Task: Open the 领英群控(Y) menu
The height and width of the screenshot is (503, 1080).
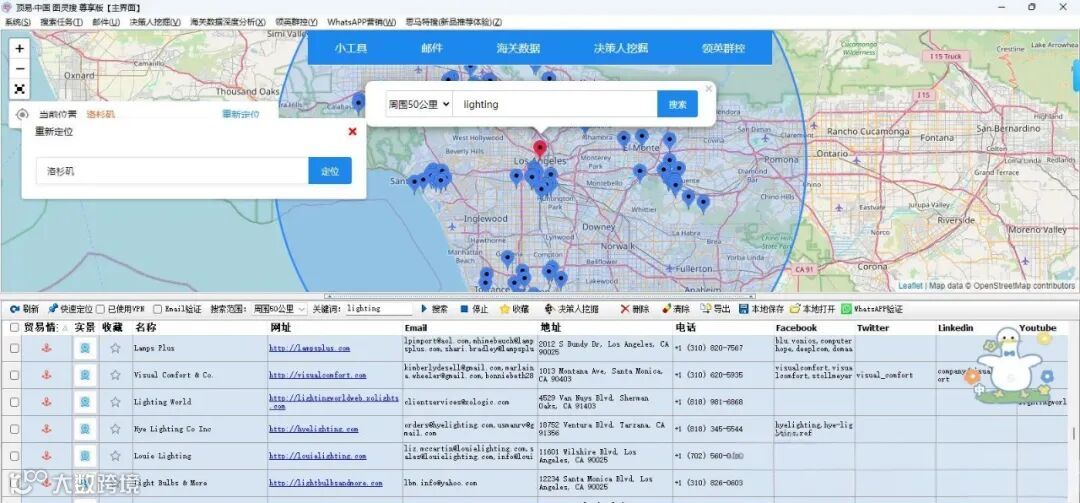Action: coord(296,22)
